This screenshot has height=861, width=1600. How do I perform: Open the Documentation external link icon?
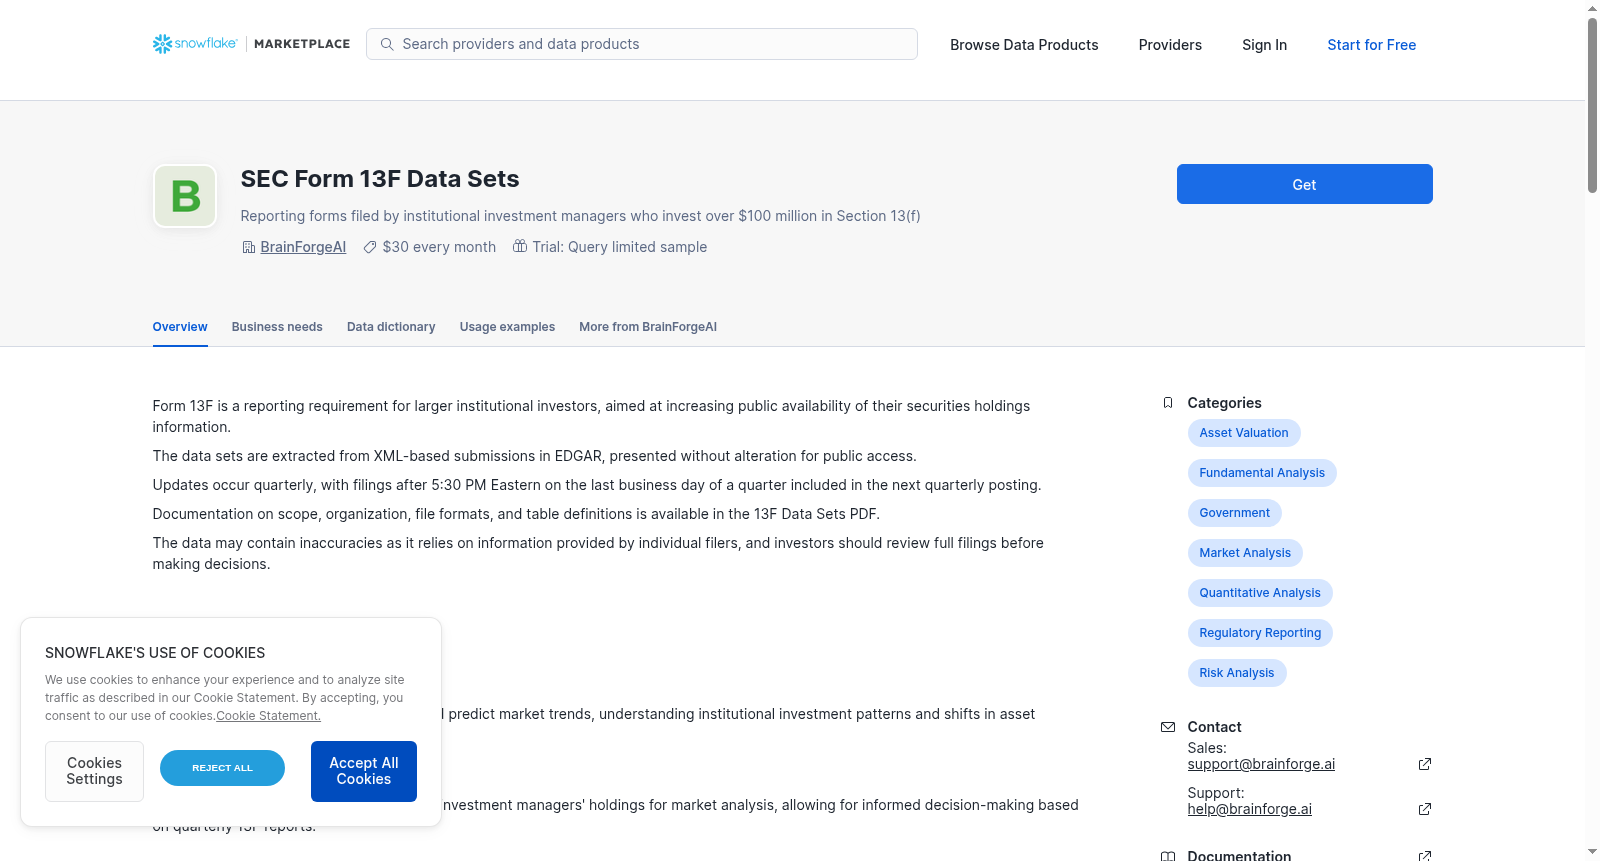[1425, 856]
